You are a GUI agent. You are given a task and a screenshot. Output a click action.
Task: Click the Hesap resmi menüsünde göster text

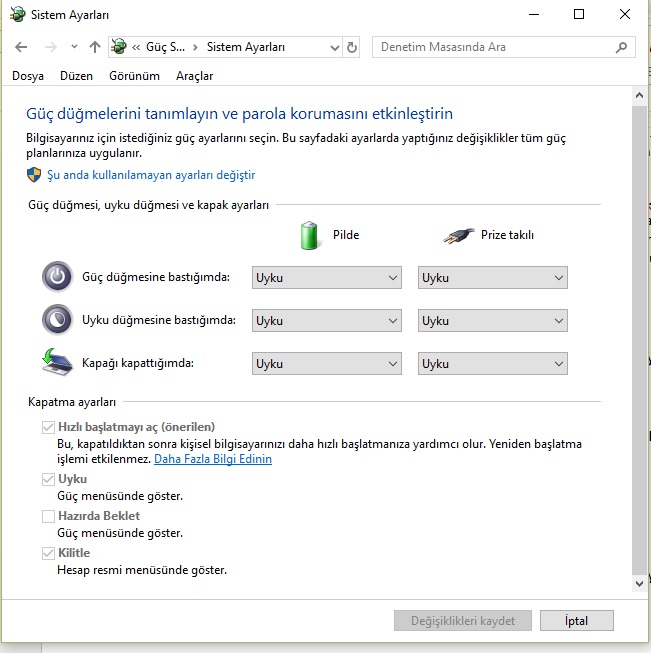[142, 570]
